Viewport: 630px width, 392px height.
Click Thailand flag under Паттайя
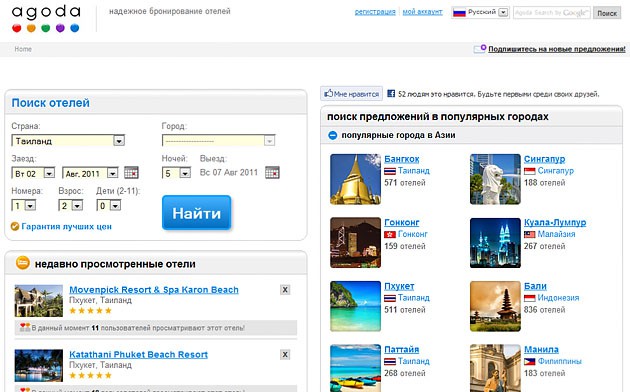point(390,361)
